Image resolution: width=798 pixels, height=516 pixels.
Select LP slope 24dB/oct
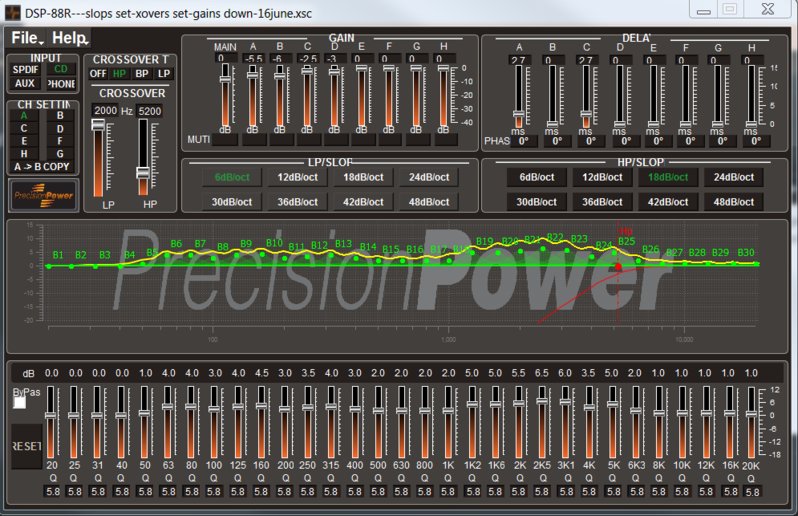pyautogui.click(x=429, y=177)
